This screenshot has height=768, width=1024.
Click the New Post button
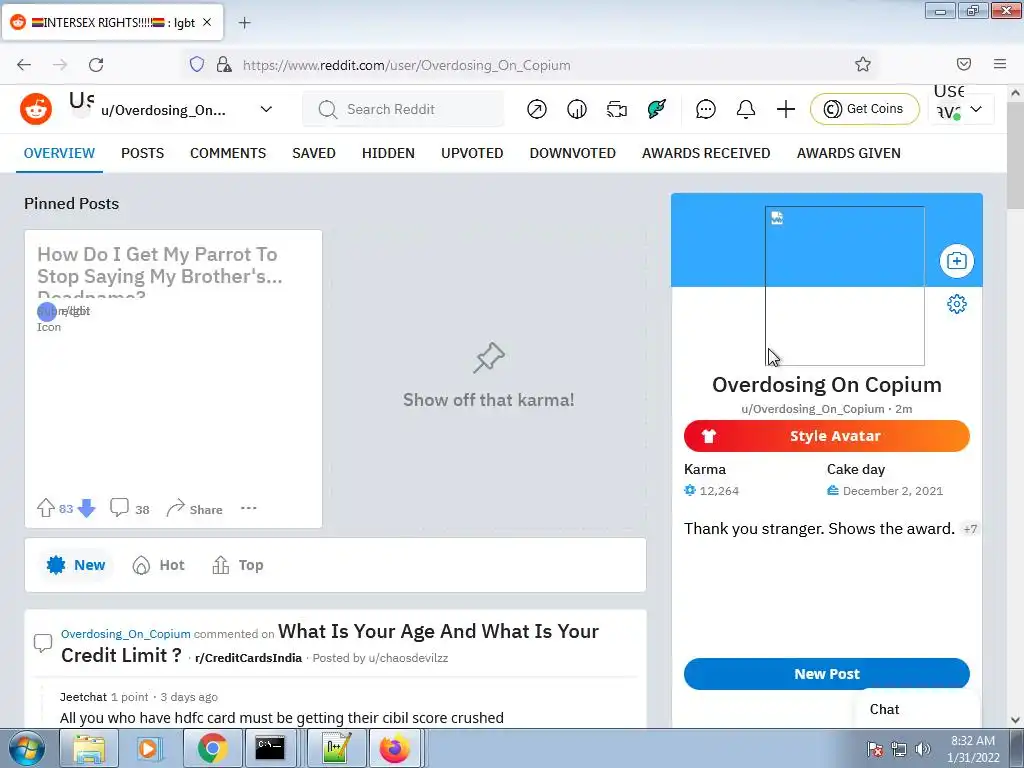tap(827, 673)
